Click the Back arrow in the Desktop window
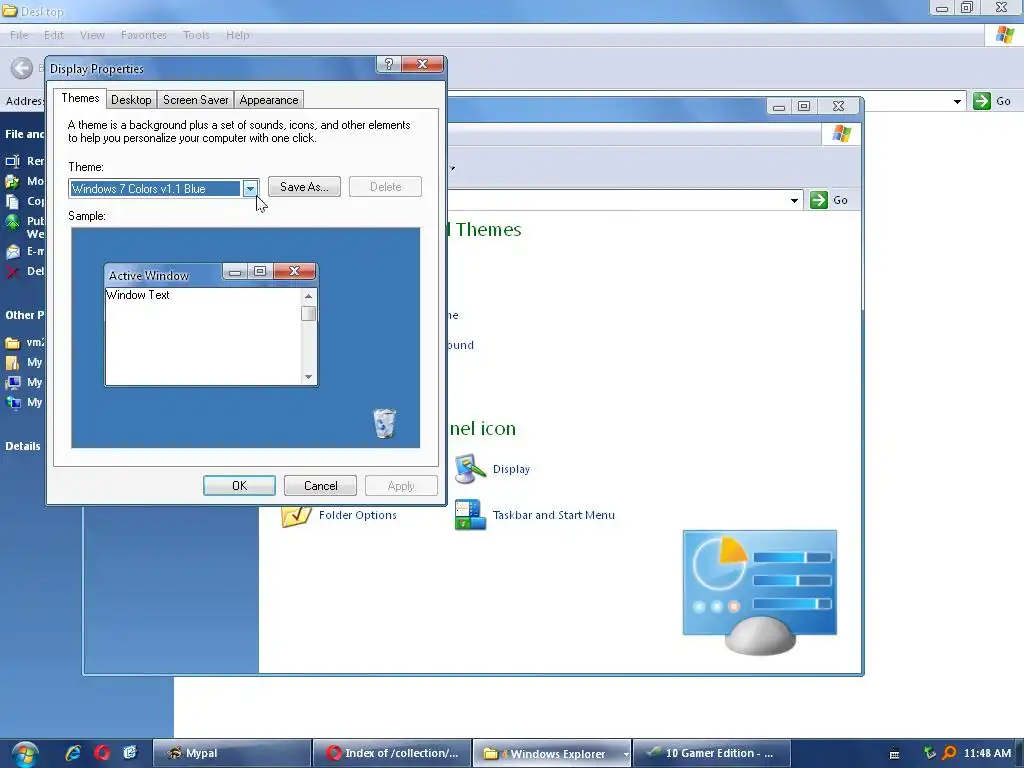1024x768 pixels. click(x=22, y=68)
